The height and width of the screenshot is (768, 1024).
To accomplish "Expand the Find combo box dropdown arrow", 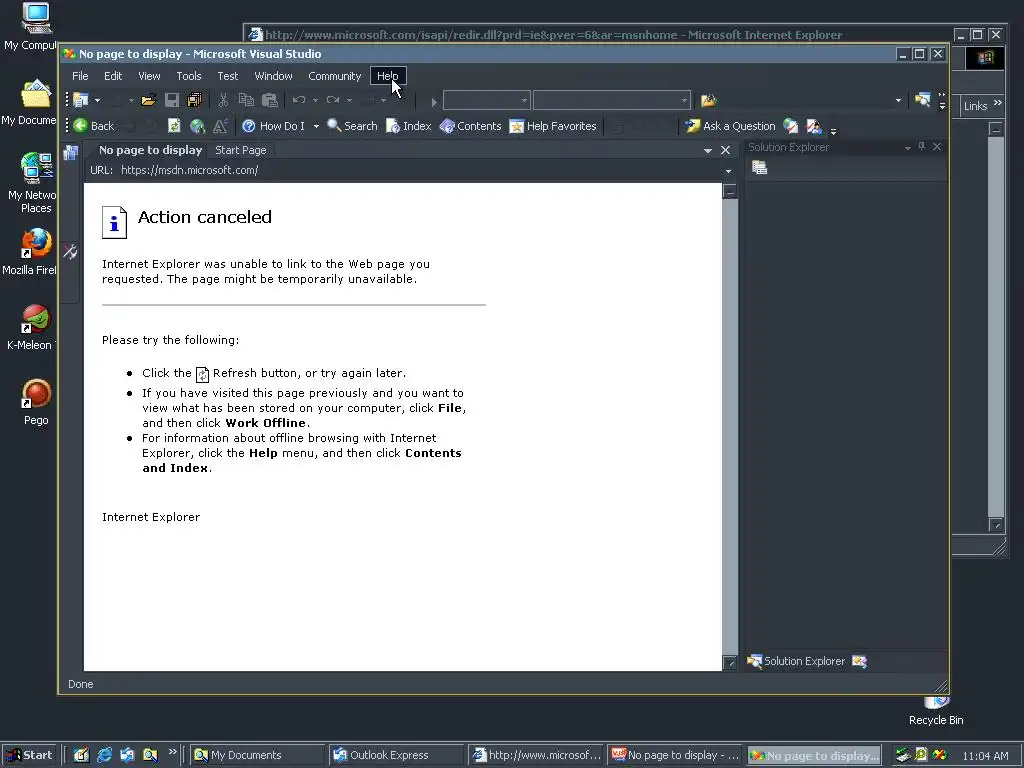I will click(x=898, y=101).
